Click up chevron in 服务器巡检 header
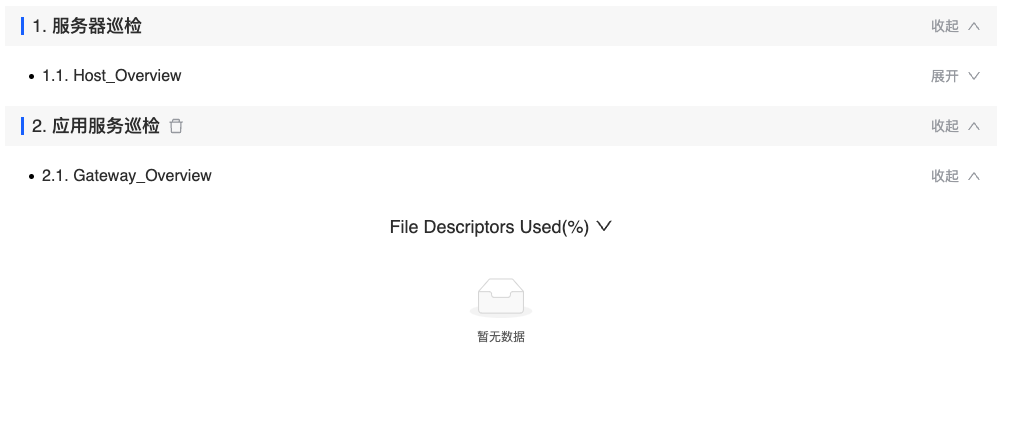1036x432 pixels. [974, 26]
